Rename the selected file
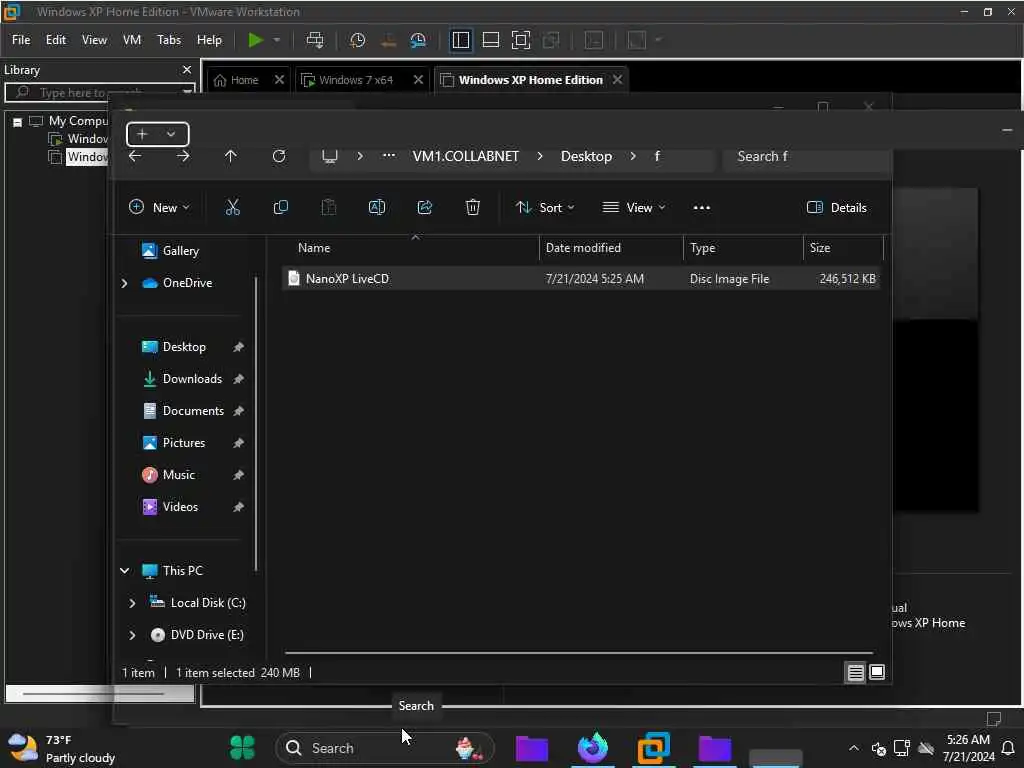Viewport: 1024px width, 768px height. (x=377, y=208)
